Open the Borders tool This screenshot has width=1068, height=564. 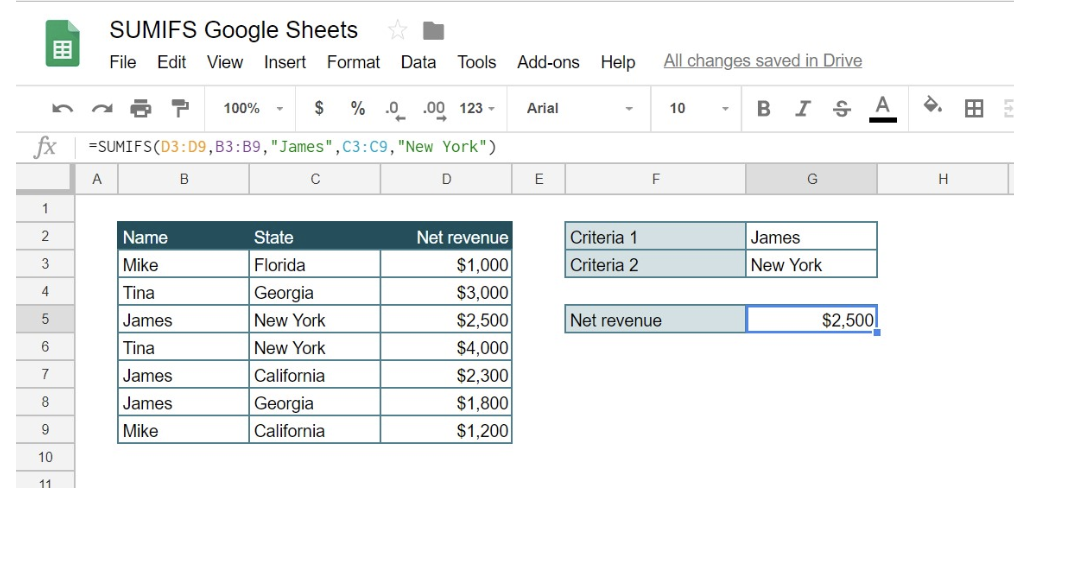point(973,108)
